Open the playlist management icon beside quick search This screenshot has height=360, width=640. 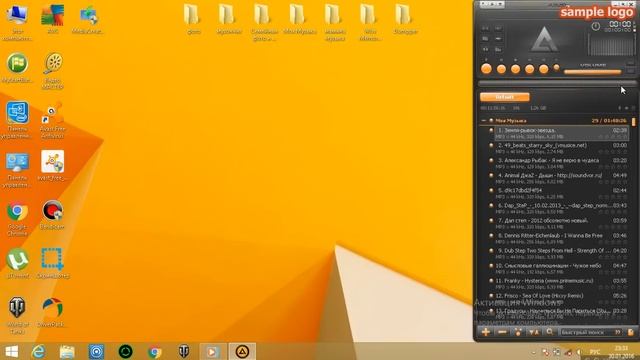pyautogui.click(x=631, y=332)
